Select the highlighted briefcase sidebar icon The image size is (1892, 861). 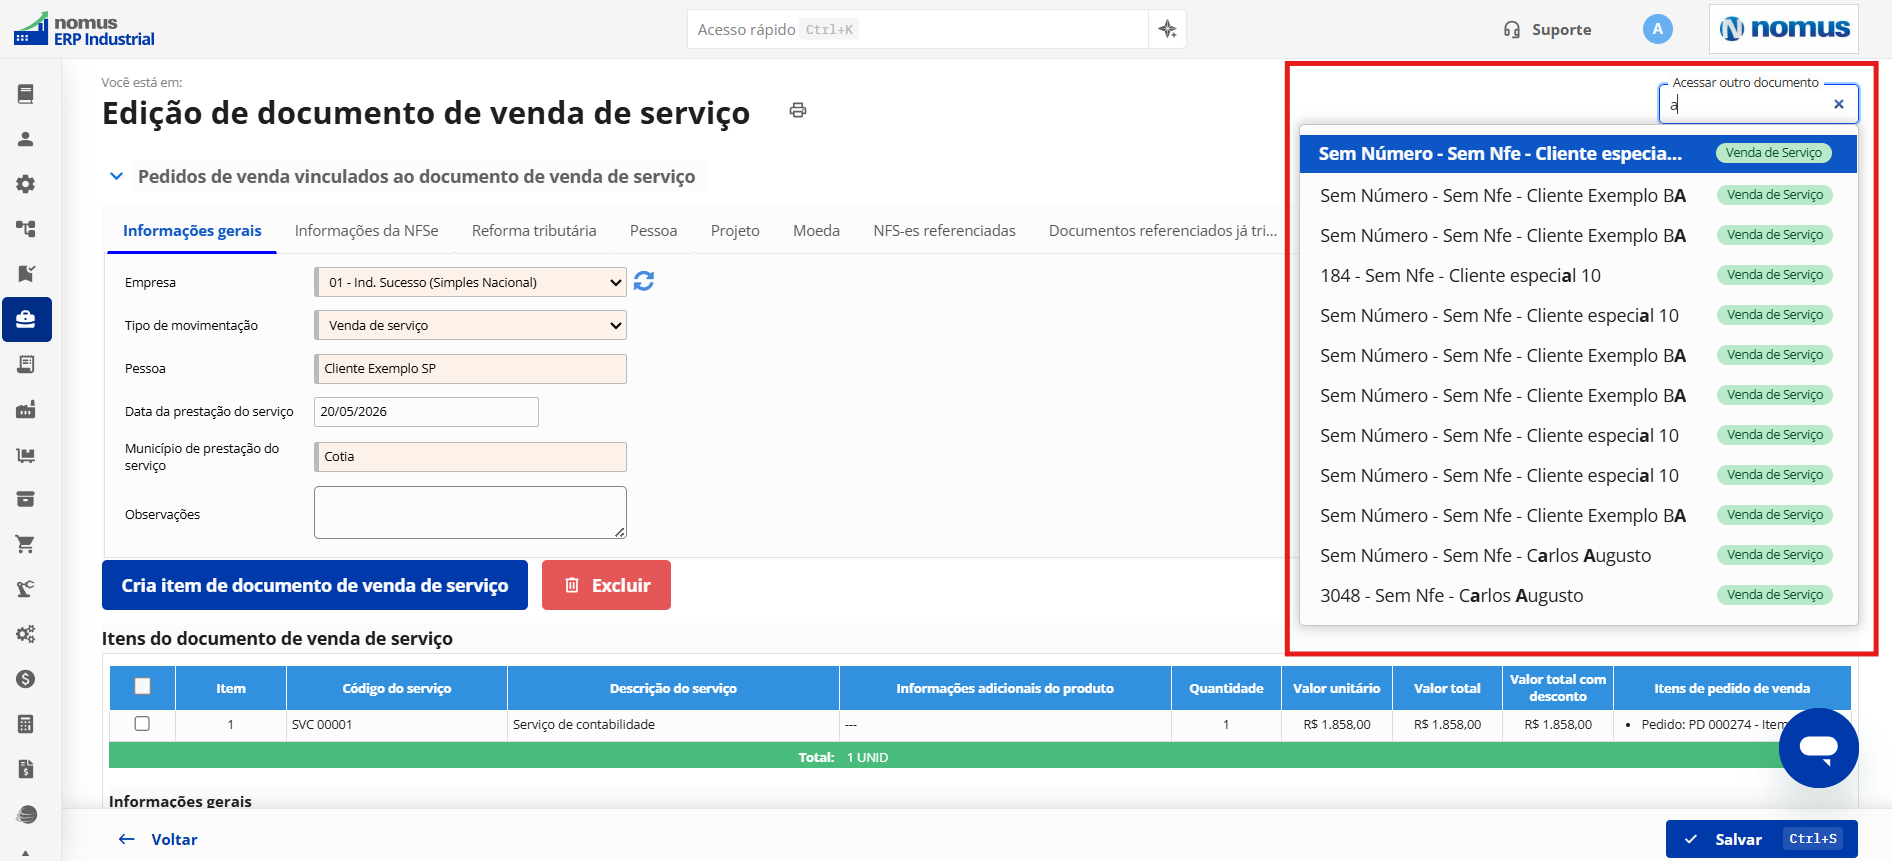tap(26, 319)
